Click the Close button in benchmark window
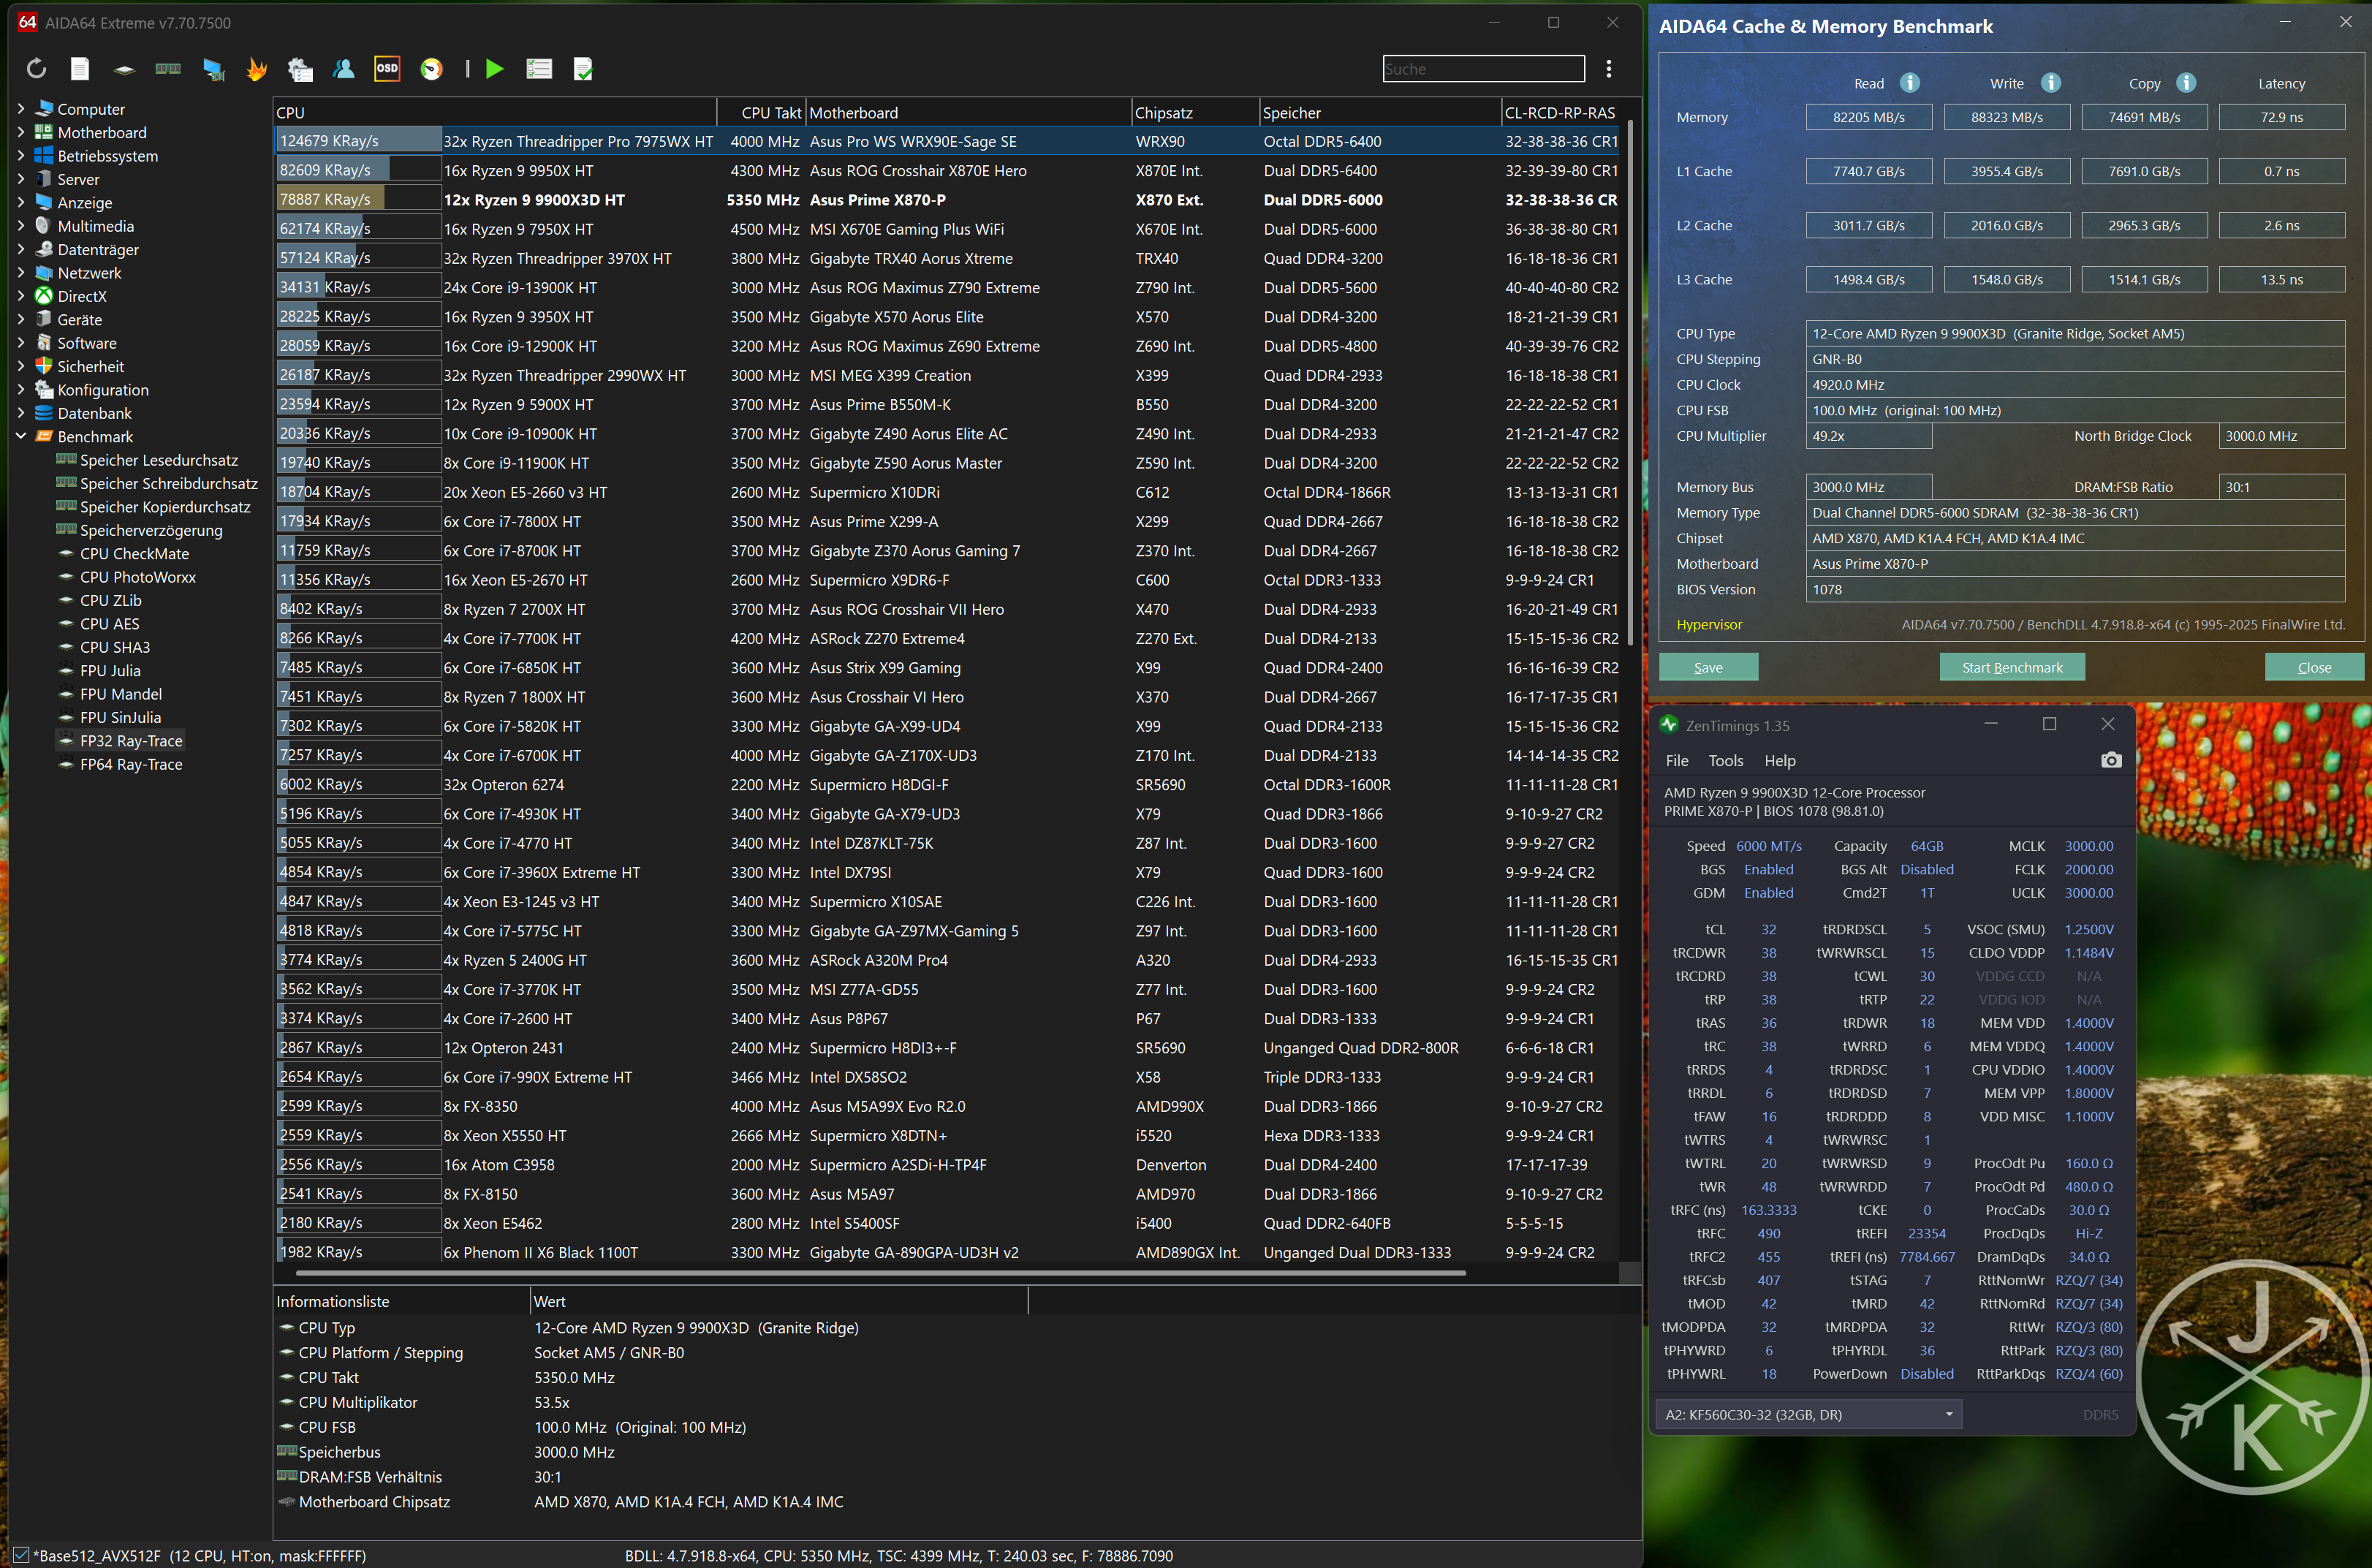2372x1568 pixels. 2314,667
